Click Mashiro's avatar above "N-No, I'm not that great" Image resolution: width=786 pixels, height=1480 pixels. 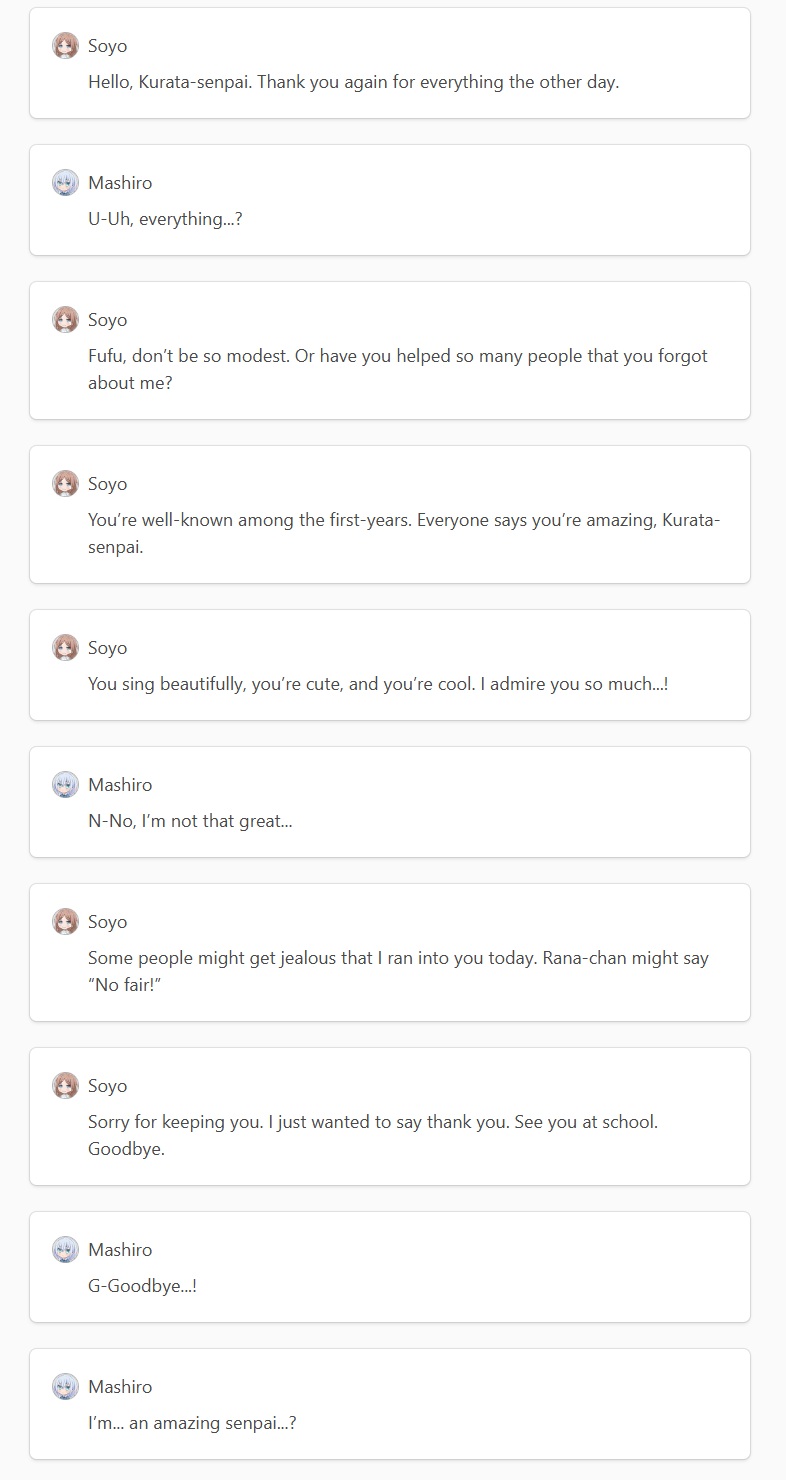pos(65,785)
